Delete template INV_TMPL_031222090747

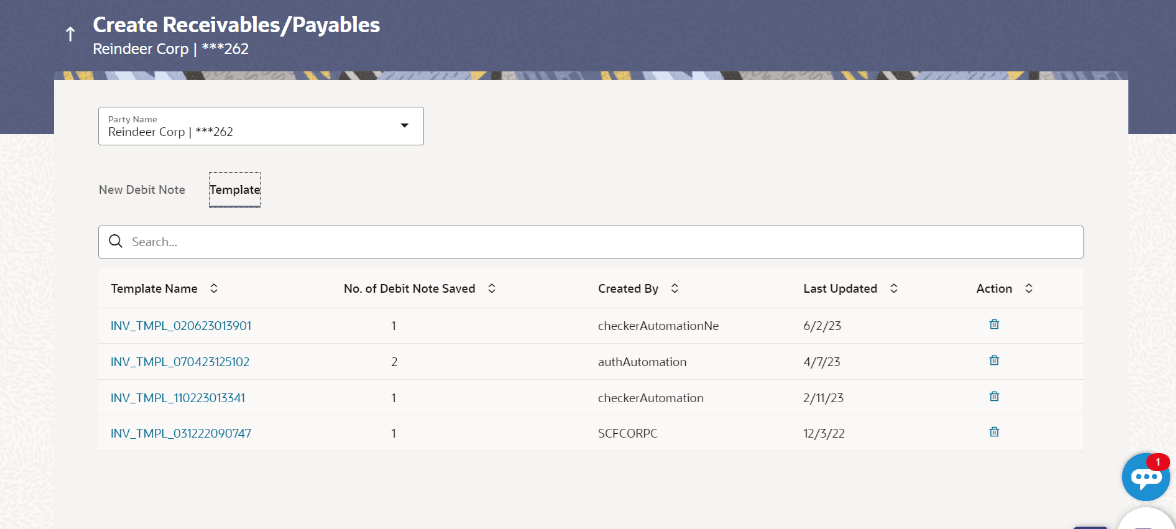994,431
